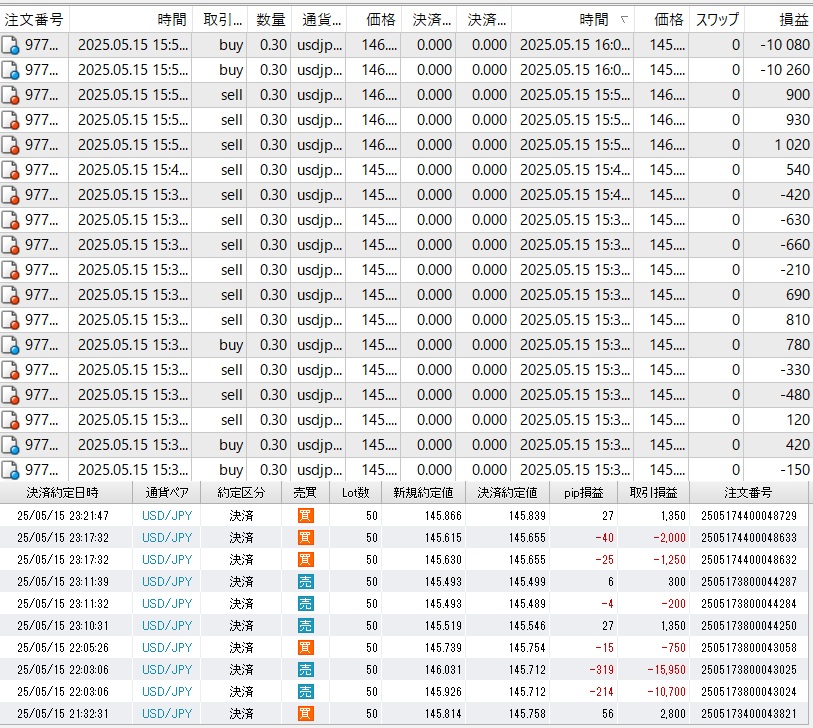The height and width of the screenshot is (728, 813).
Task: Click the buy order icon in the -10 080 row
Action: (x=11, y=45)
